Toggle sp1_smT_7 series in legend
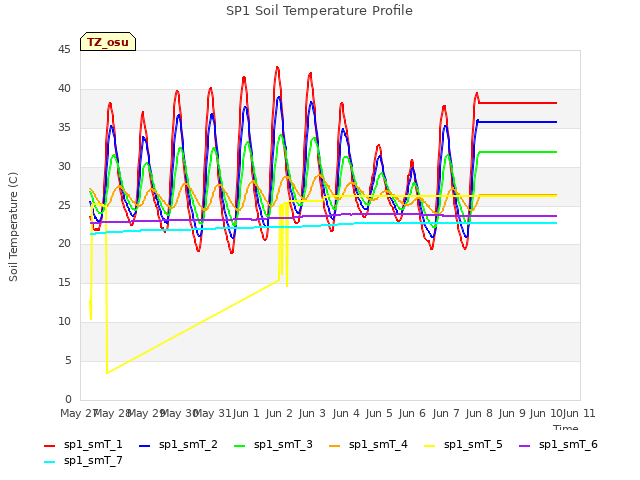The height and width of the screenshot is (480, 640). click(83, 460)
